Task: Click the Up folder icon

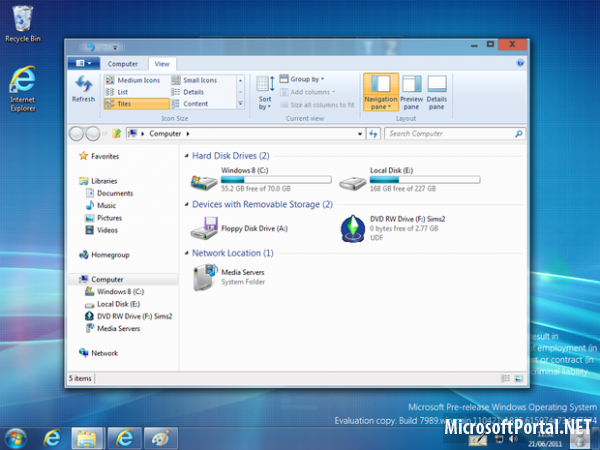Action: (x=117, y=134)
